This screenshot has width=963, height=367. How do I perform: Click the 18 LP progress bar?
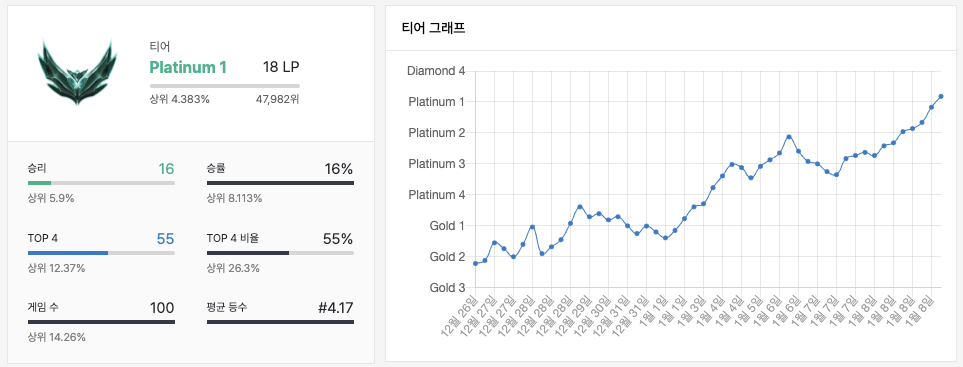(x=225, y=86)
